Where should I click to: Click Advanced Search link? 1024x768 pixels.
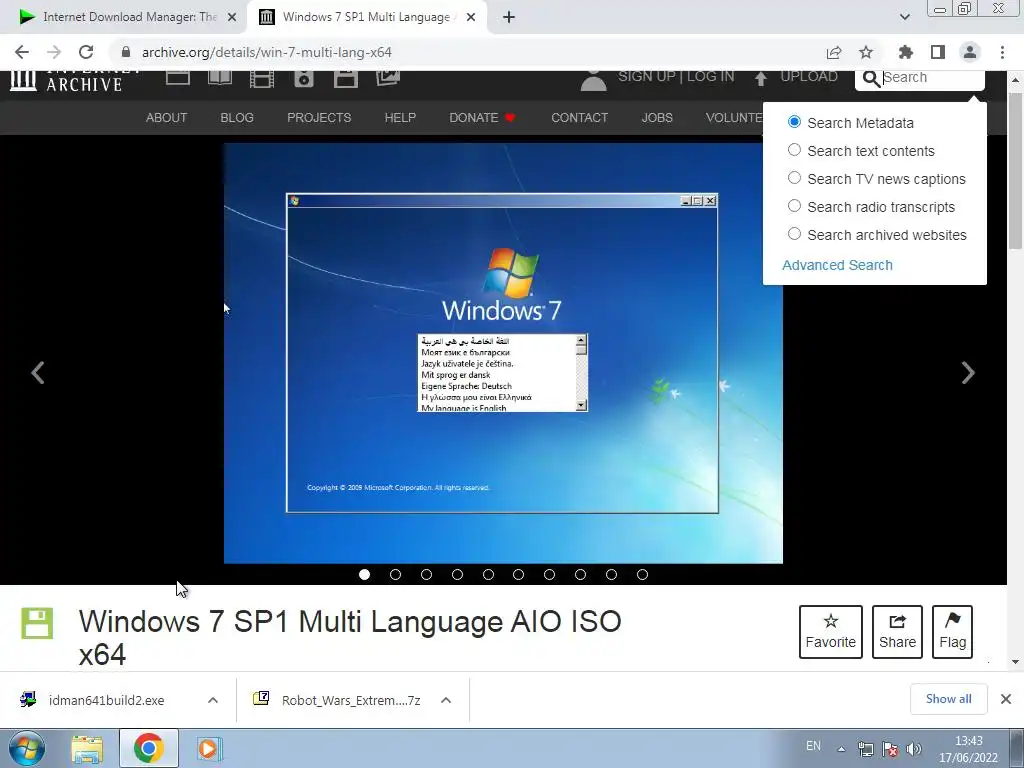point(837,265)
